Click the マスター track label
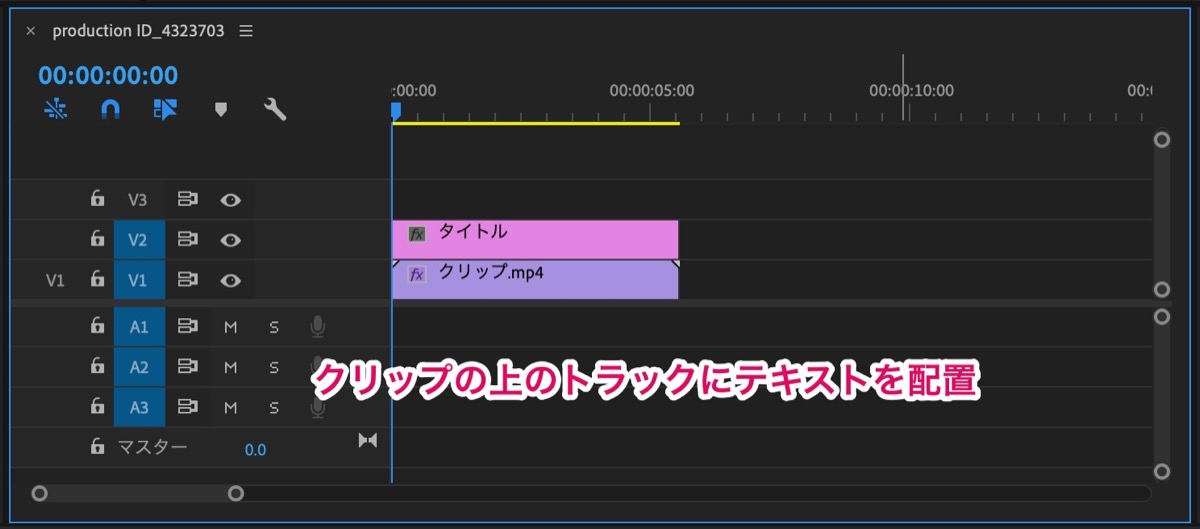This screenshot has width=1200, height=529. tap(152, 447)
